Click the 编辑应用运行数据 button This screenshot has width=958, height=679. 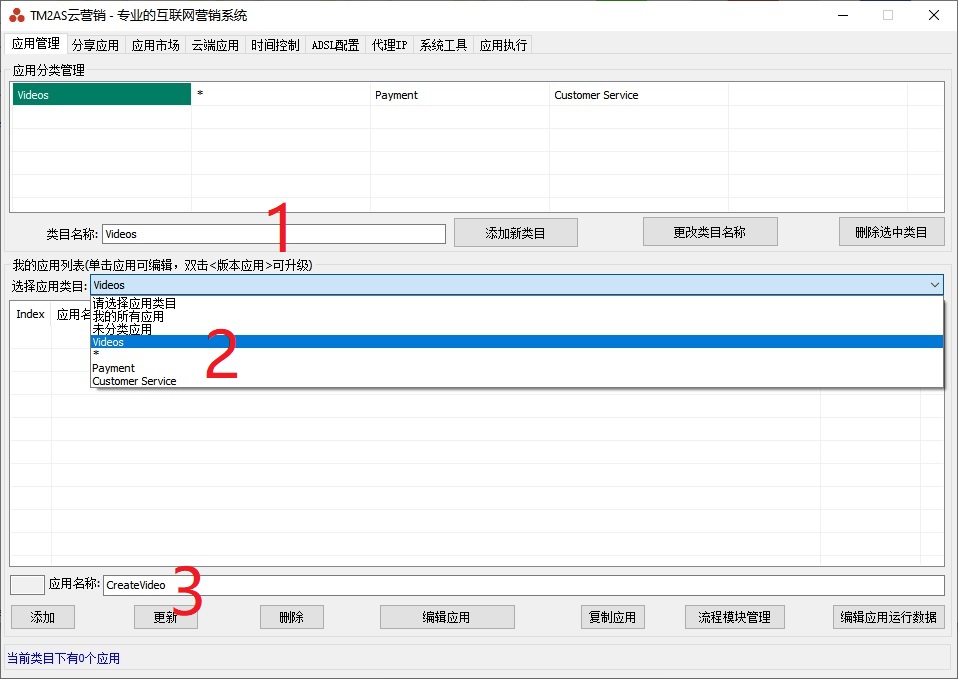point(888,616)
